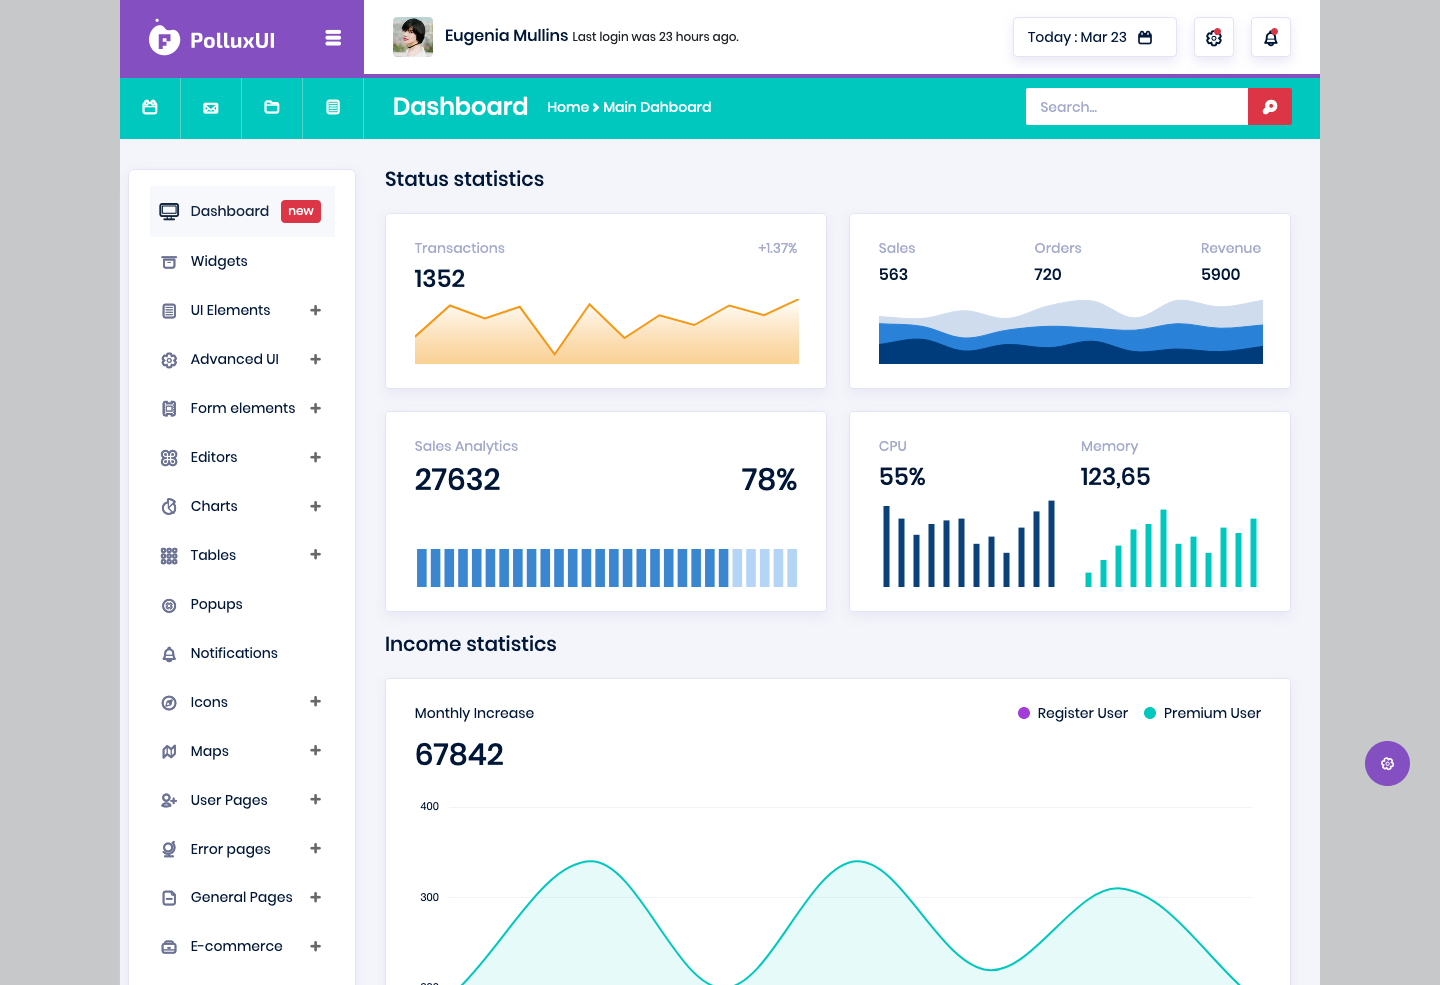1440x985 pixels.
Task: Toggle the Register User legend series
Action: click(x=1073, y=713)
